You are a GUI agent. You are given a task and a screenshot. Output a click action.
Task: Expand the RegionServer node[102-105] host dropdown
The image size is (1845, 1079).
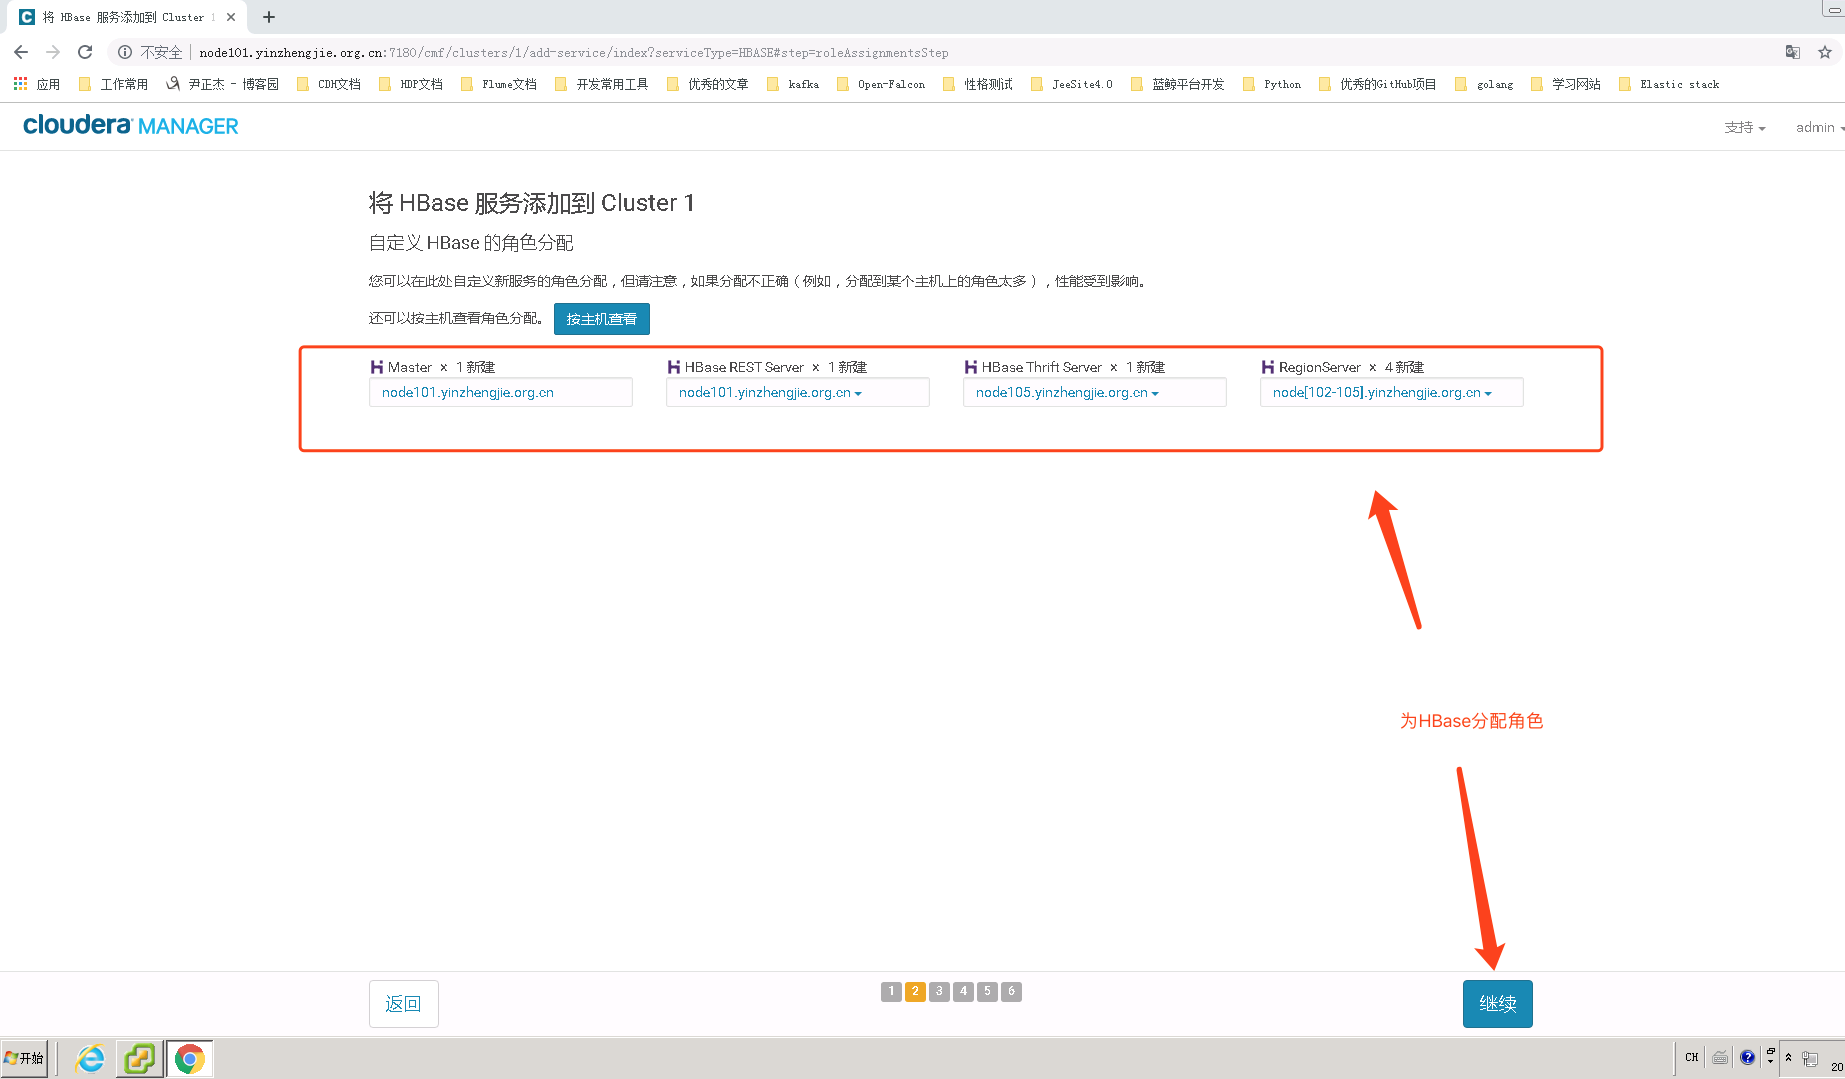coord(1488,392)
